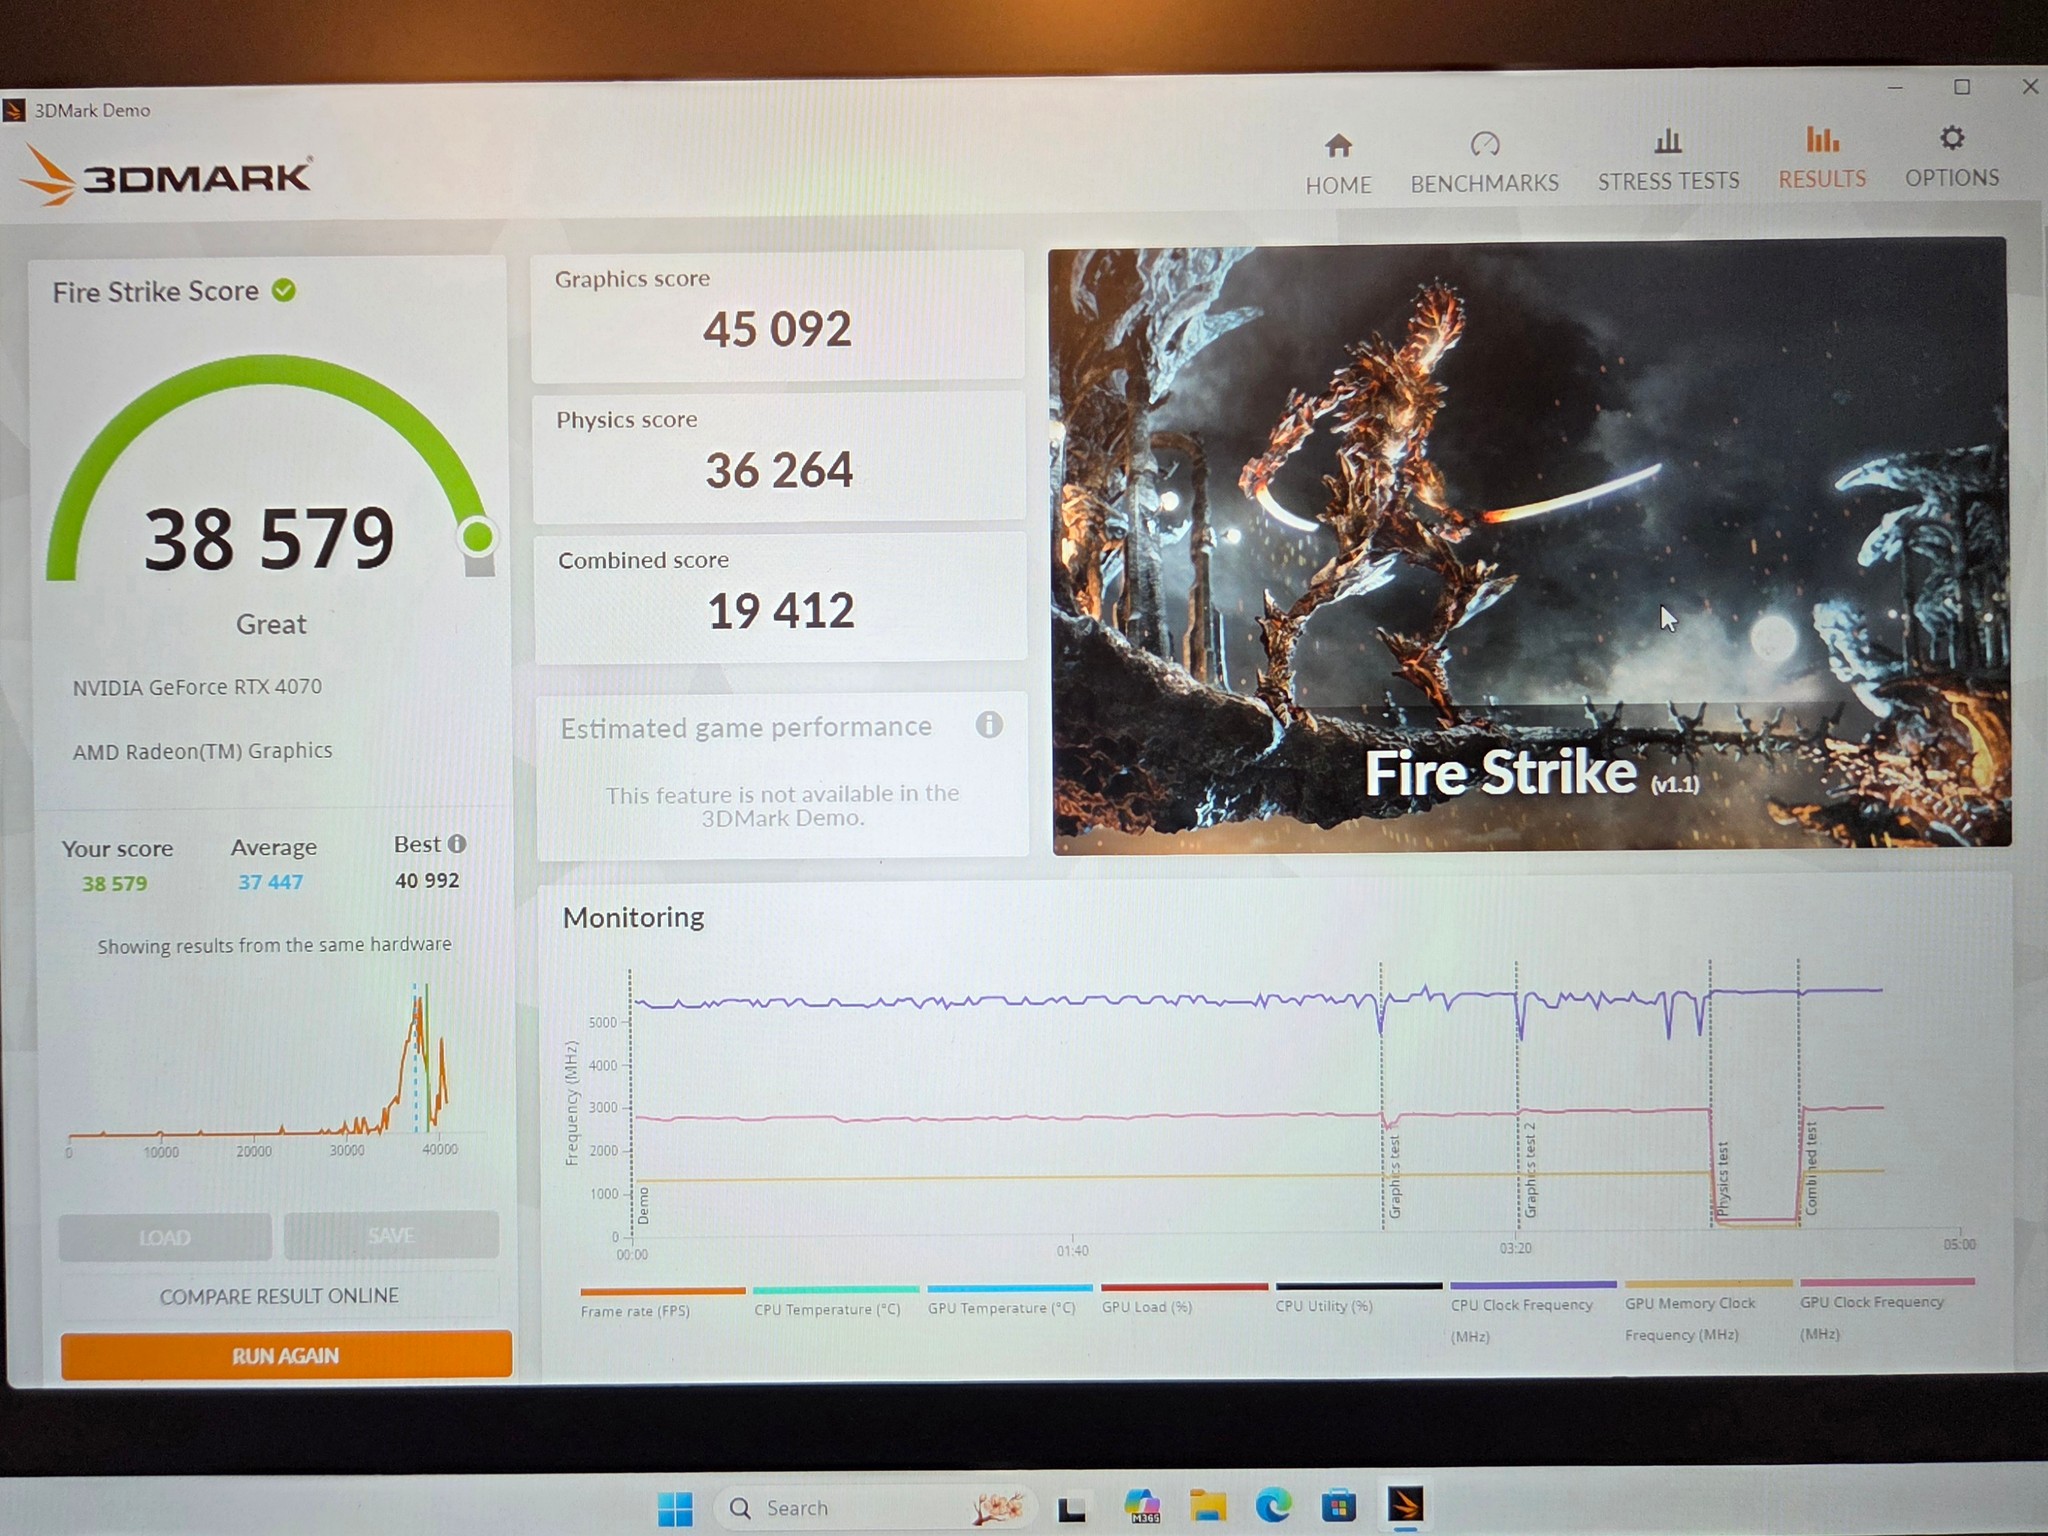Maximize the 3DMark Demo window
This screenshot has width=2048, height=1536.
1962,87
